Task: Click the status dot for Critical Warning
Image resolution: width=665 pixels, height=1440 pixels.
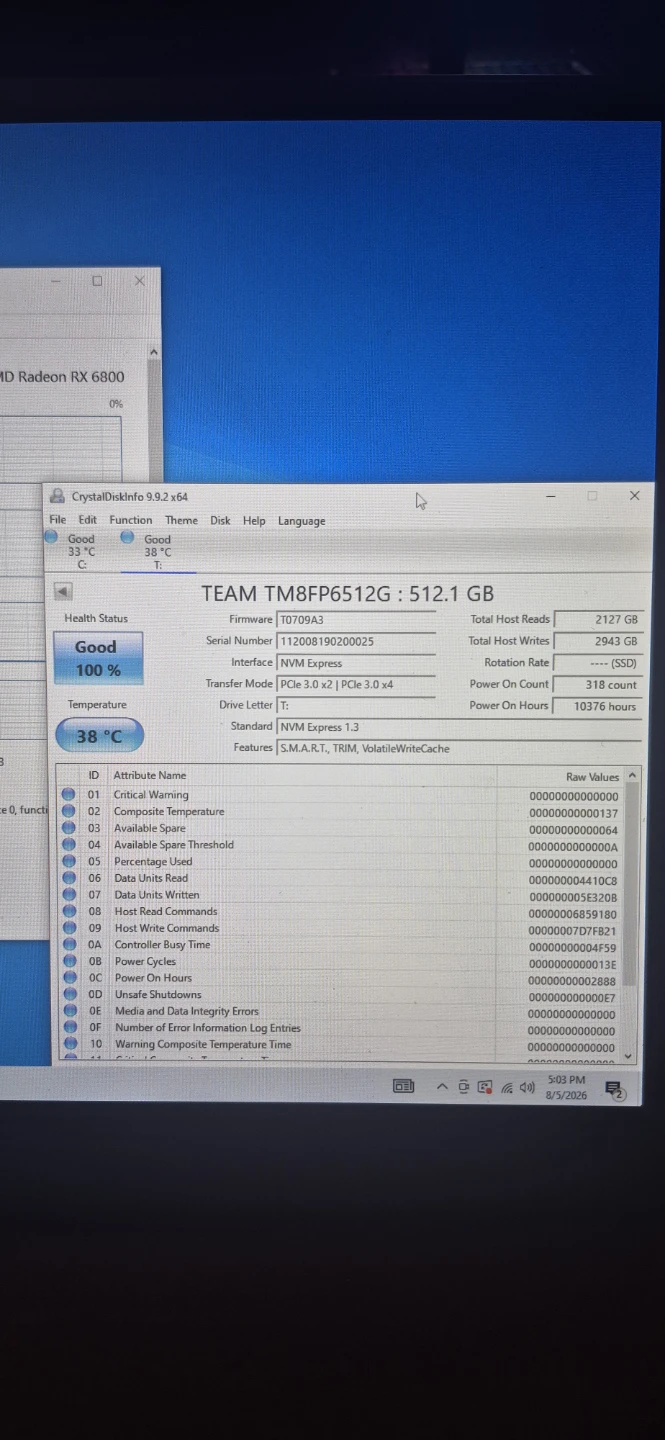Action: (69, 795)
